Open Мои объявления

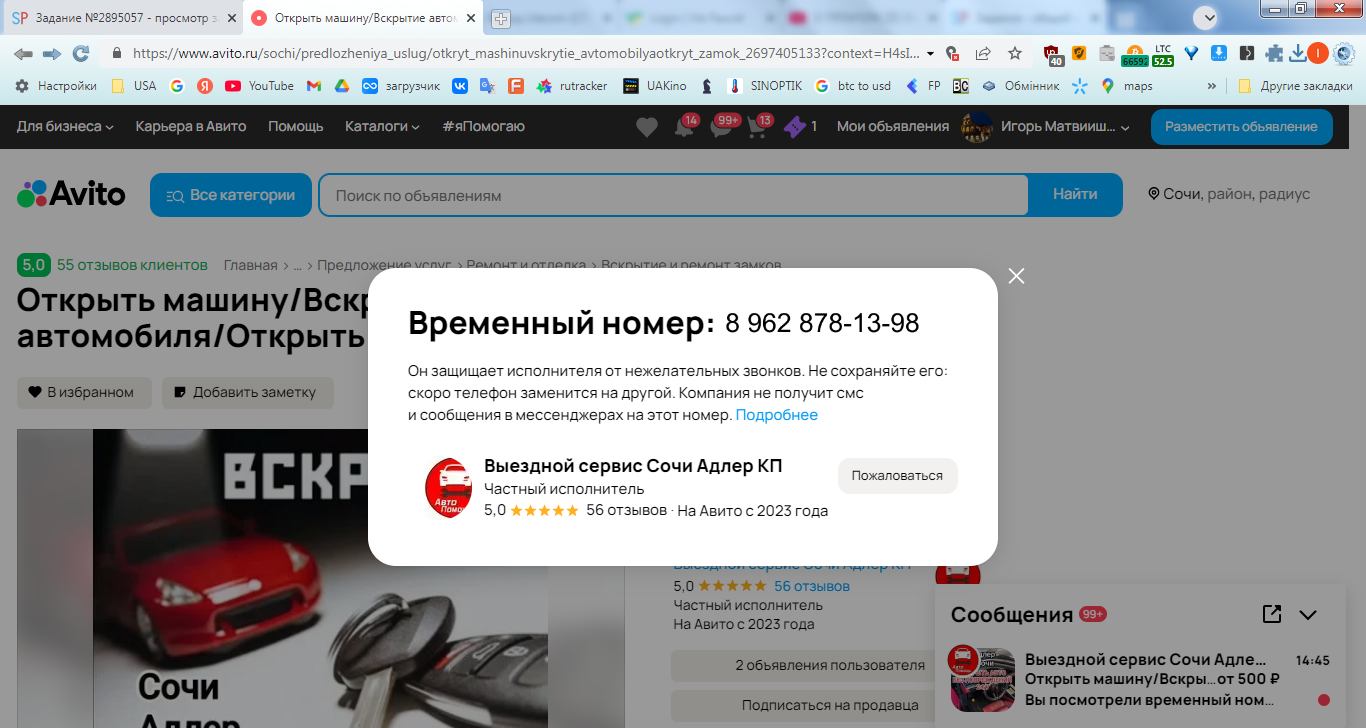click(893, 126)
